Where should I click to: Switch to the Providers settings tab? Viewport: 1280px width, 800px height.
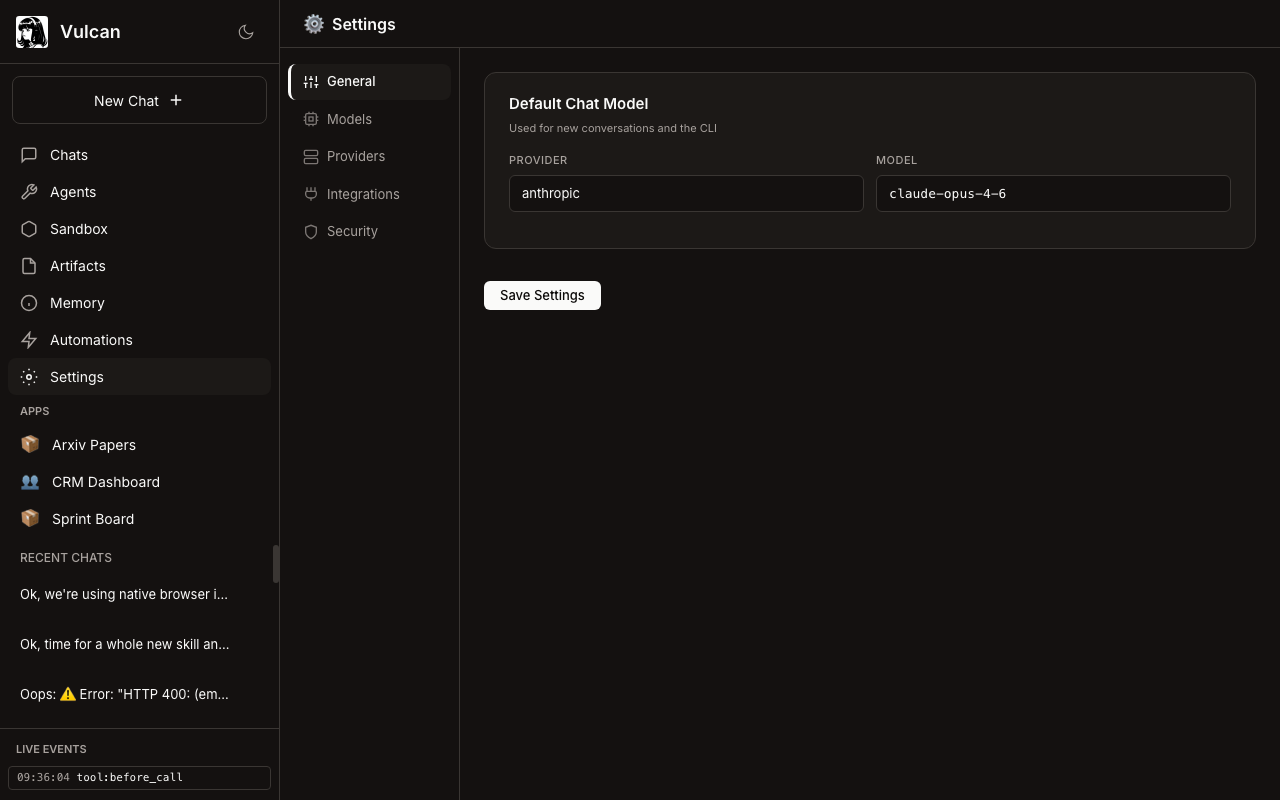(x=355, y=156)
